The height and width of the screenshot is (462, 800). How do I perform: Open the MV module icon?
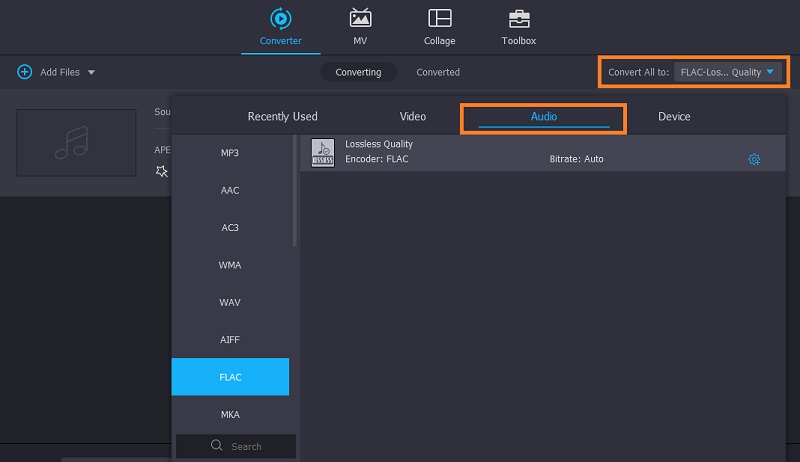(360, 19)
